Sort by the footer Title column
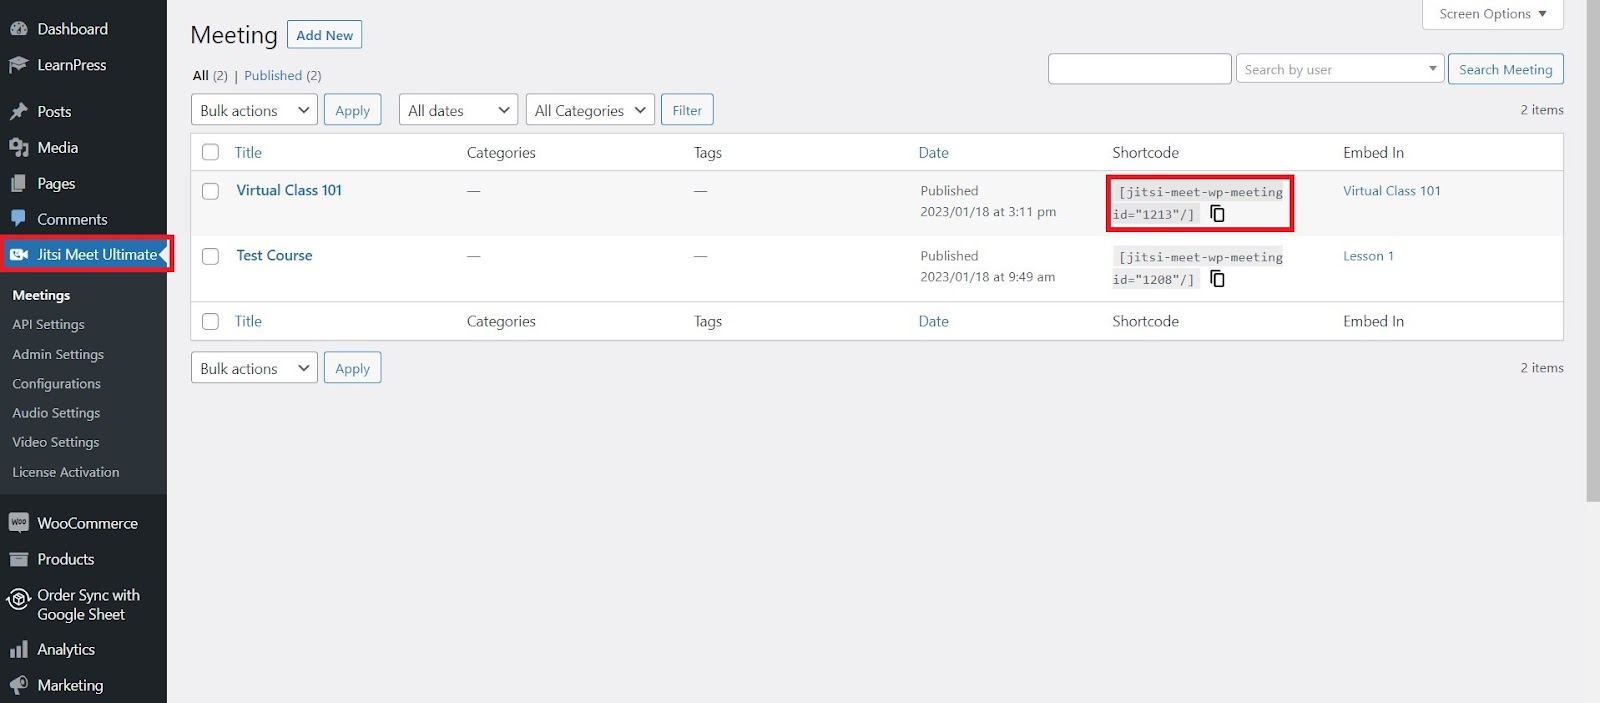 coord(248,321)
